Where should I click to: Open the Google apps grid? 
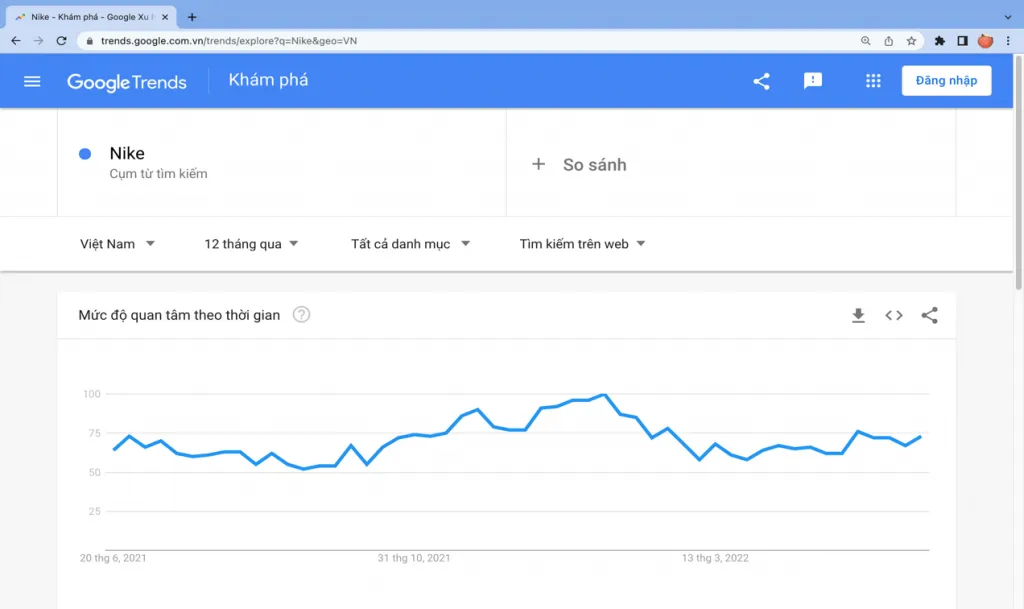point(873,80)
